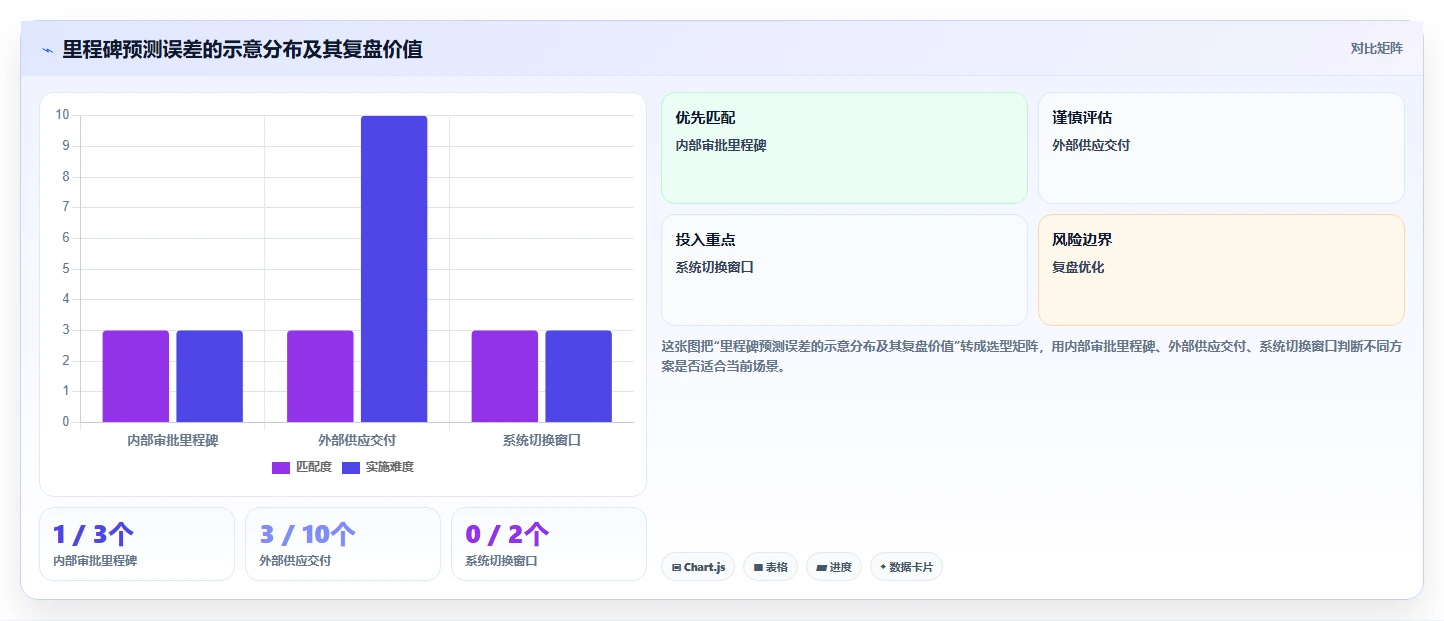Screen dimensions: 1444x621
Task: Click 系统切换窗口 text in 投入重点 card
Action: click(714, 267)
